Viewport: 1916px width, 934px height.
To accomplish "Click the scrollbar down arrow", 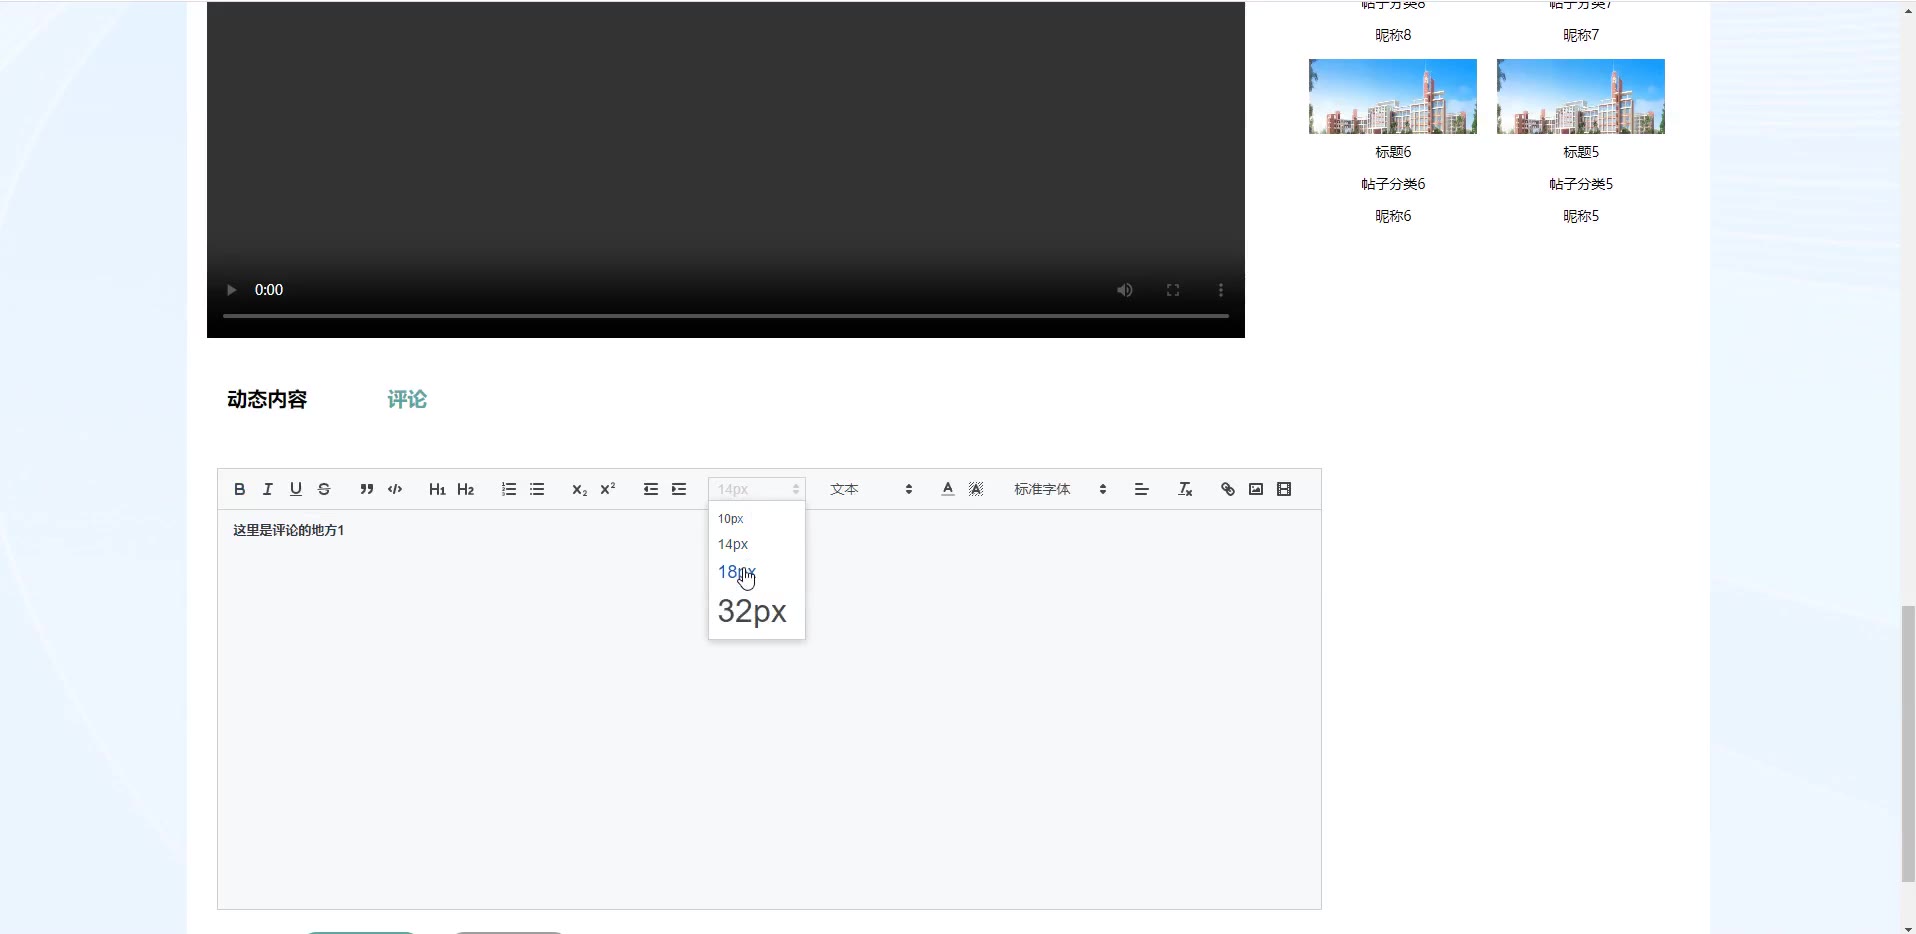I will tap(1908, 927).
